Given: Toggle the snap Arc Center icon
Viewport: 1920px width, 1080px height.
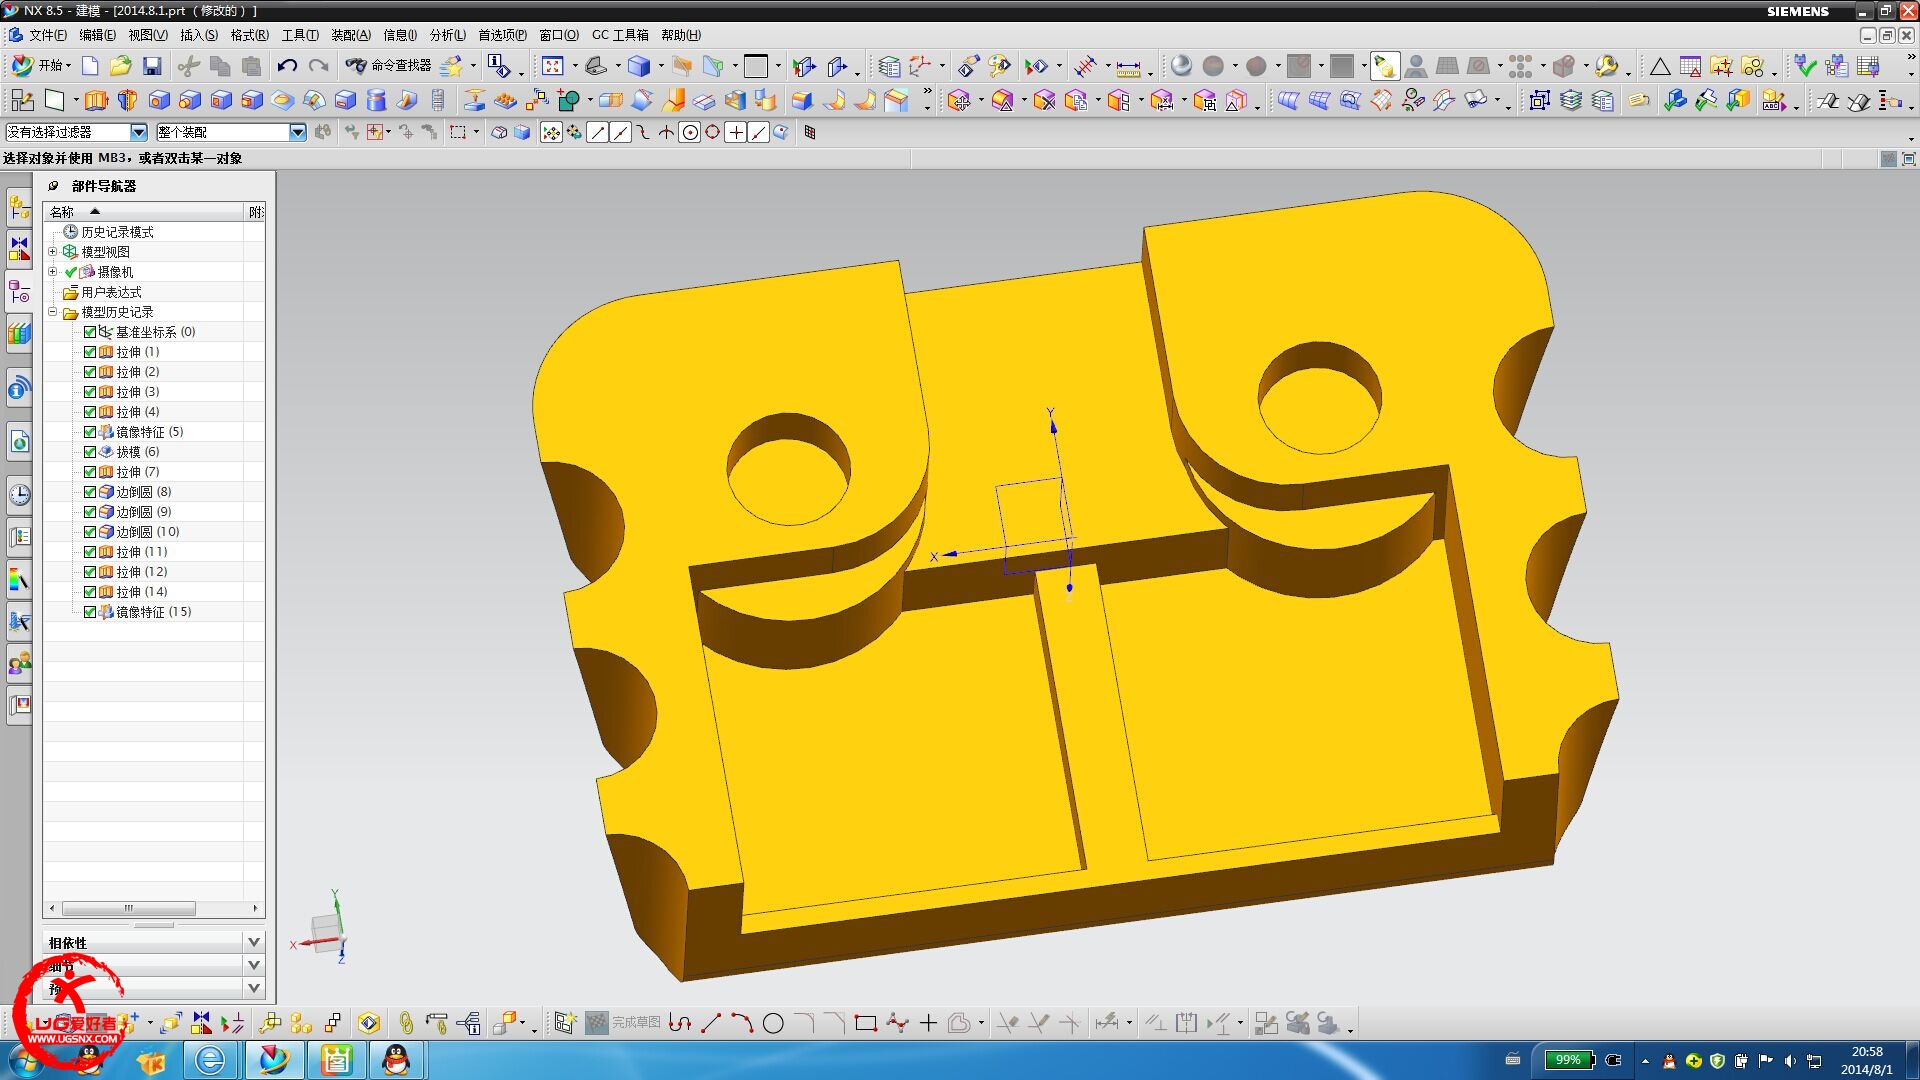Looking at the screenshot, I should point(690,132).
